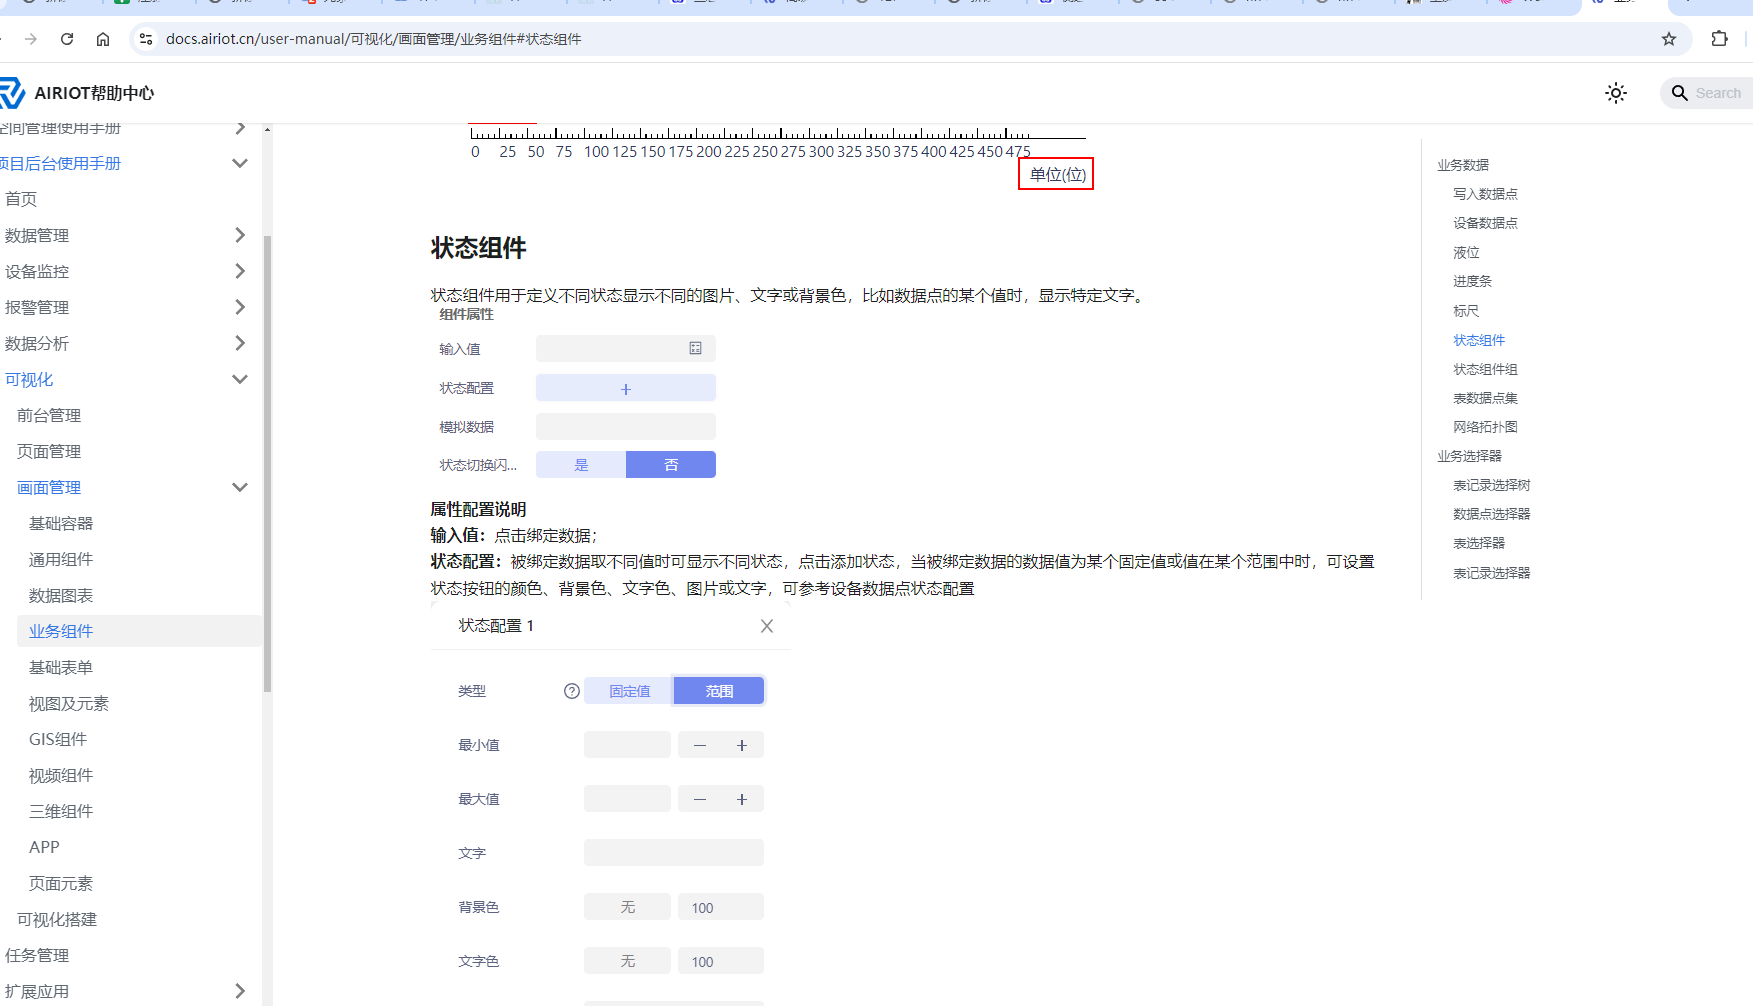Click the AIRIOT logo icon
The width and height of the screenshot is (1753, 1006).
(12, 93)
